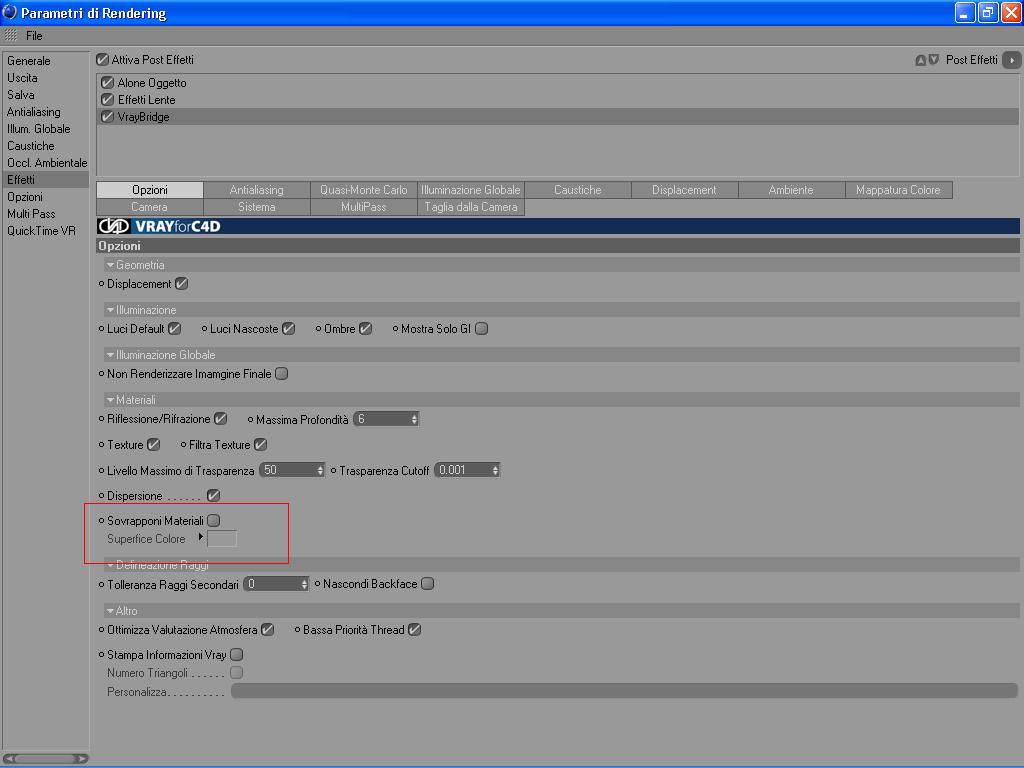Toggle the Texture checkbox

[x=153, y=445]
